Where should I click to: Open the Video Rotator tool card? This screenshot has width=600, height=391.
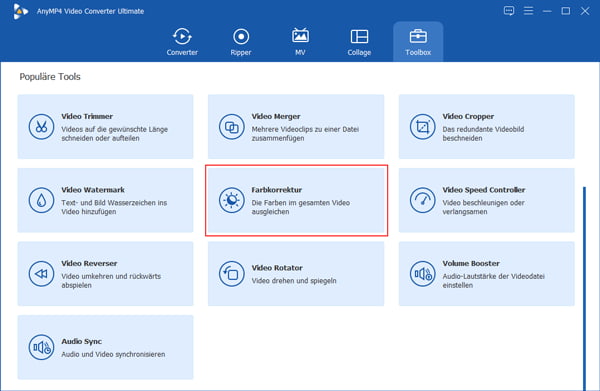tap(296, 274)
